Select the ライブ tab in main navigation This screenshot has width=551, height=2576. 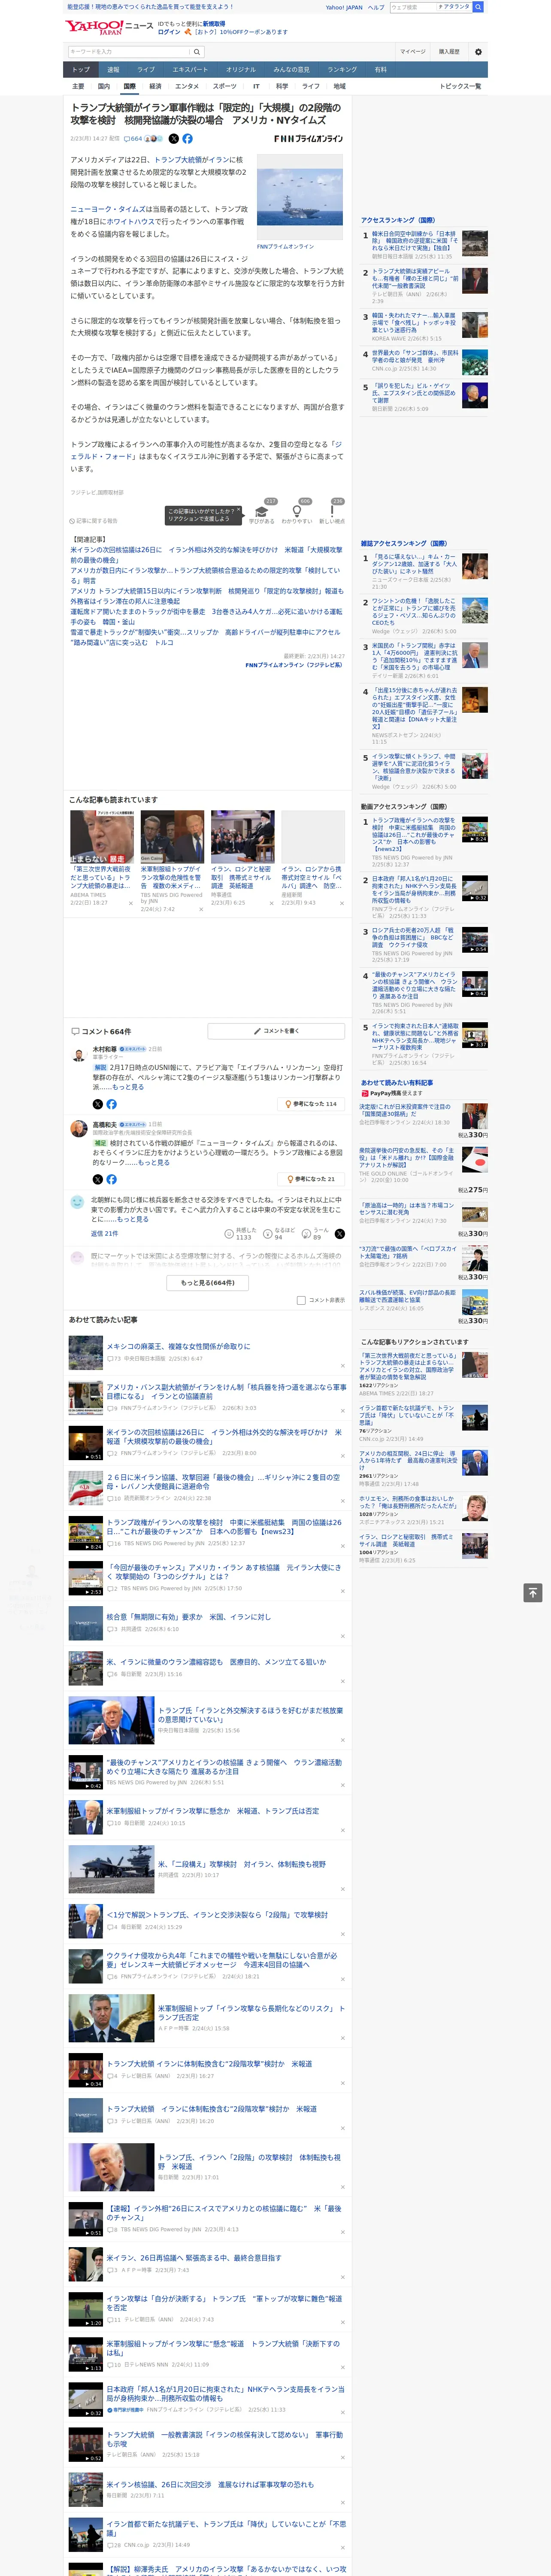click(146, 70)
